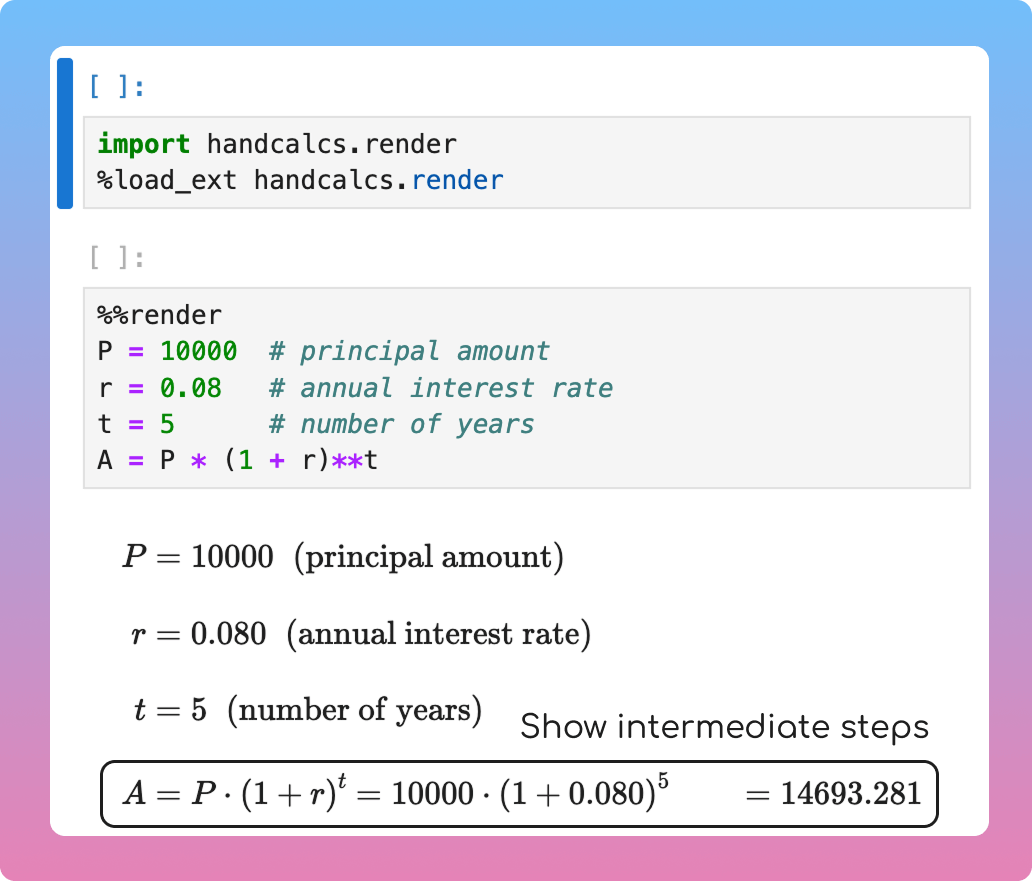This screenshot has height=881, width=1032.
Task: Click the first cell's blue prompt brackets
Action: coord(117,87)
